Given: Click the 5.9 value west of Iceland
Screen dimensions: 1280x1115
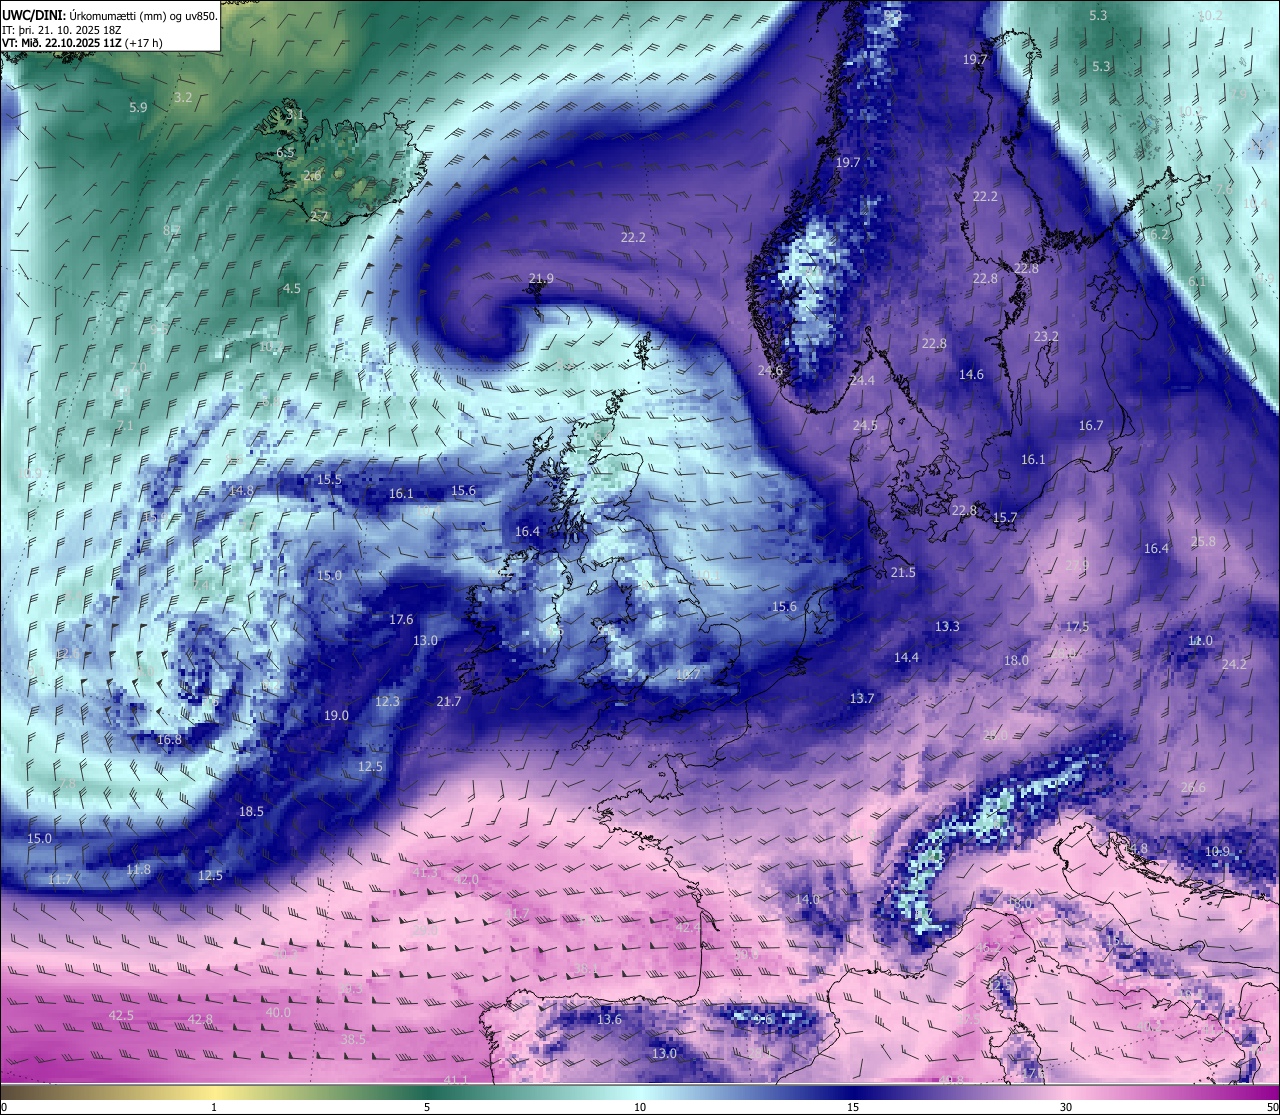Looking at the screenshot, I should [138, 107].
